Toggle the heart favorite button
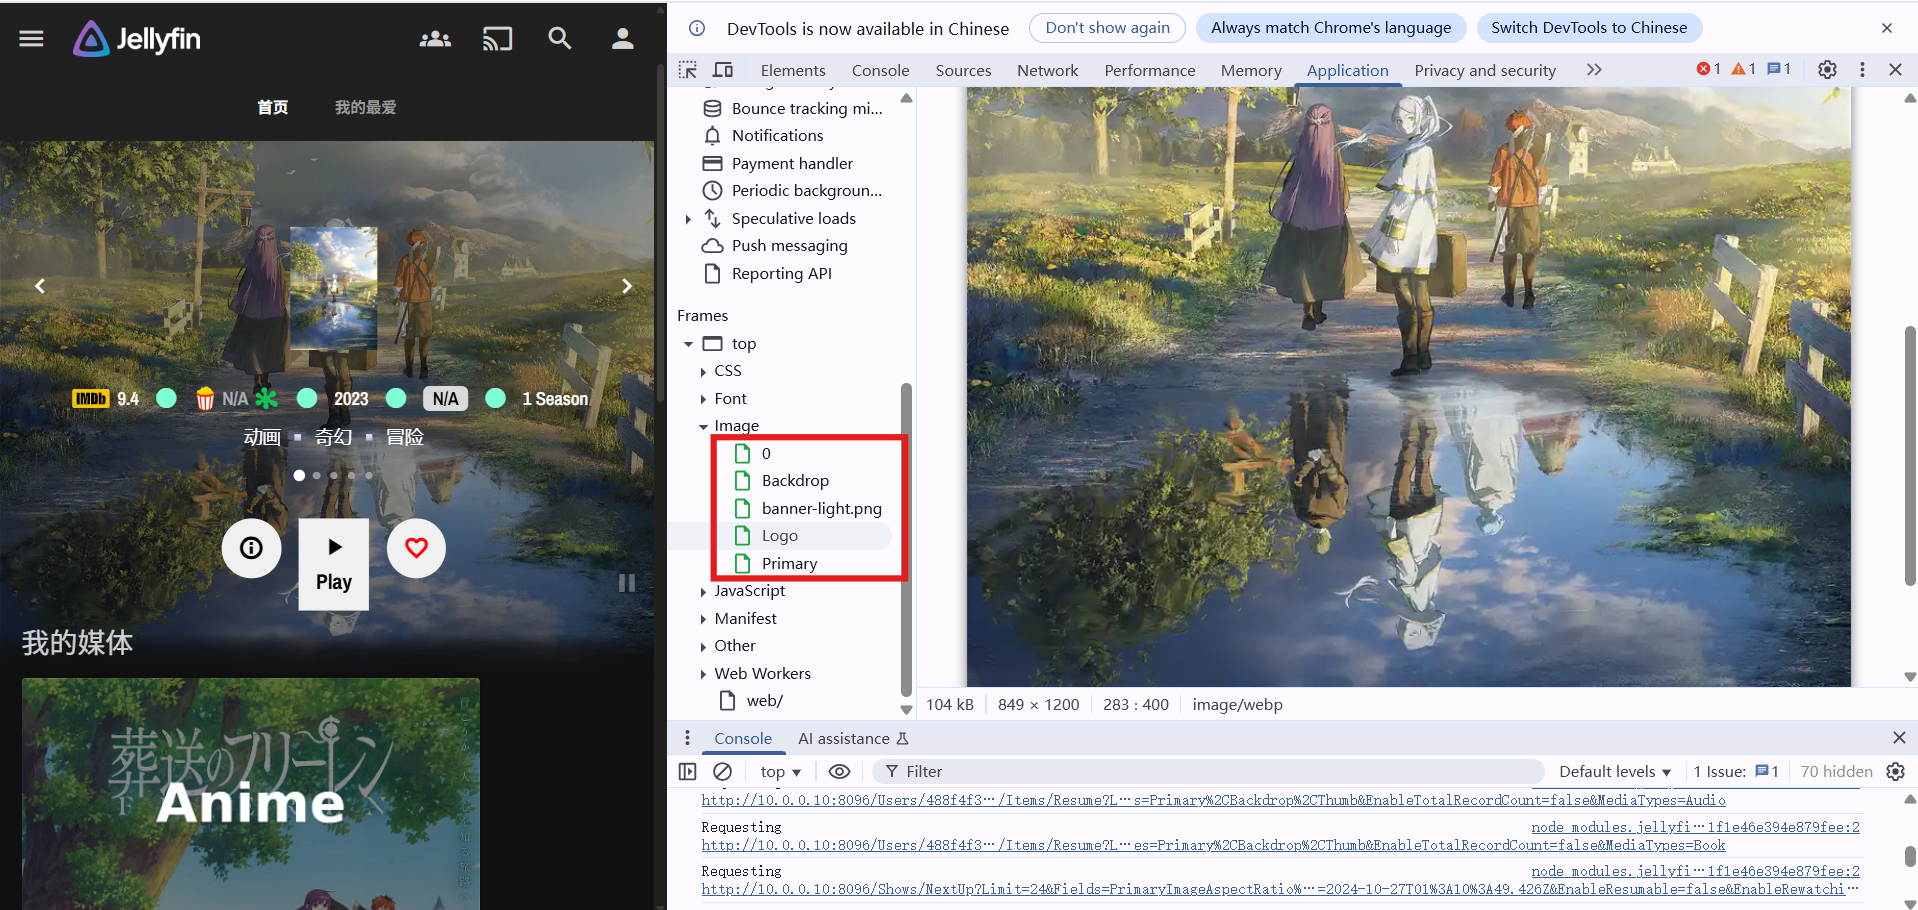1918x910 pixels. (x=416, y=548)
